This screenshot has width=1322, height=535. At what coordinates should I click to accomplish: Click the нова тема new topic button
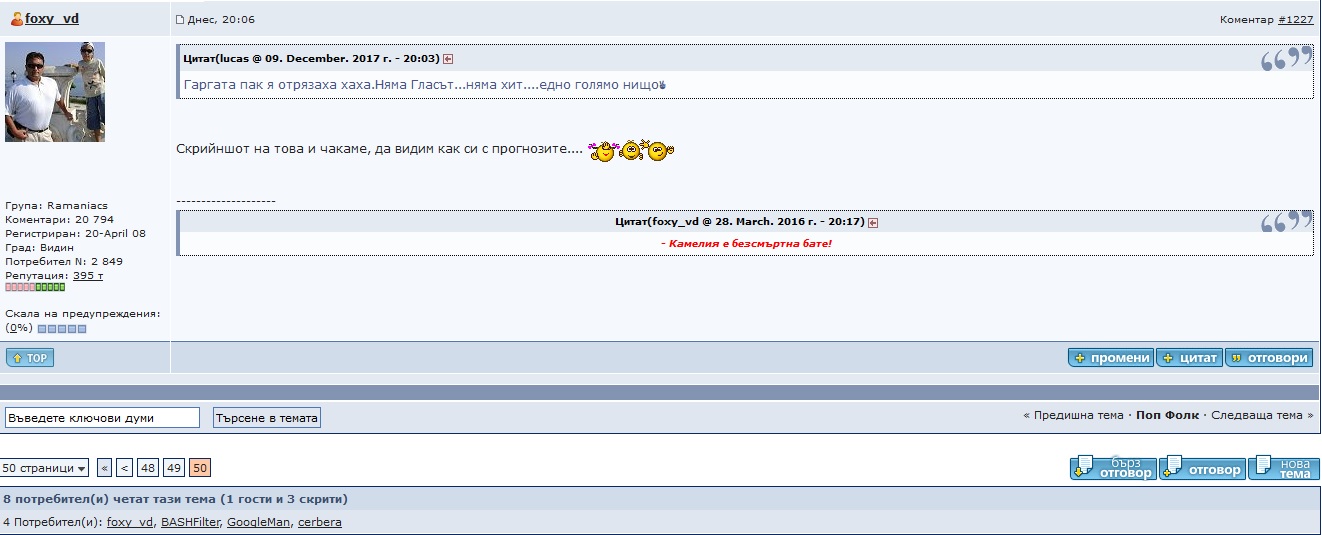(x=1283, y=468)
